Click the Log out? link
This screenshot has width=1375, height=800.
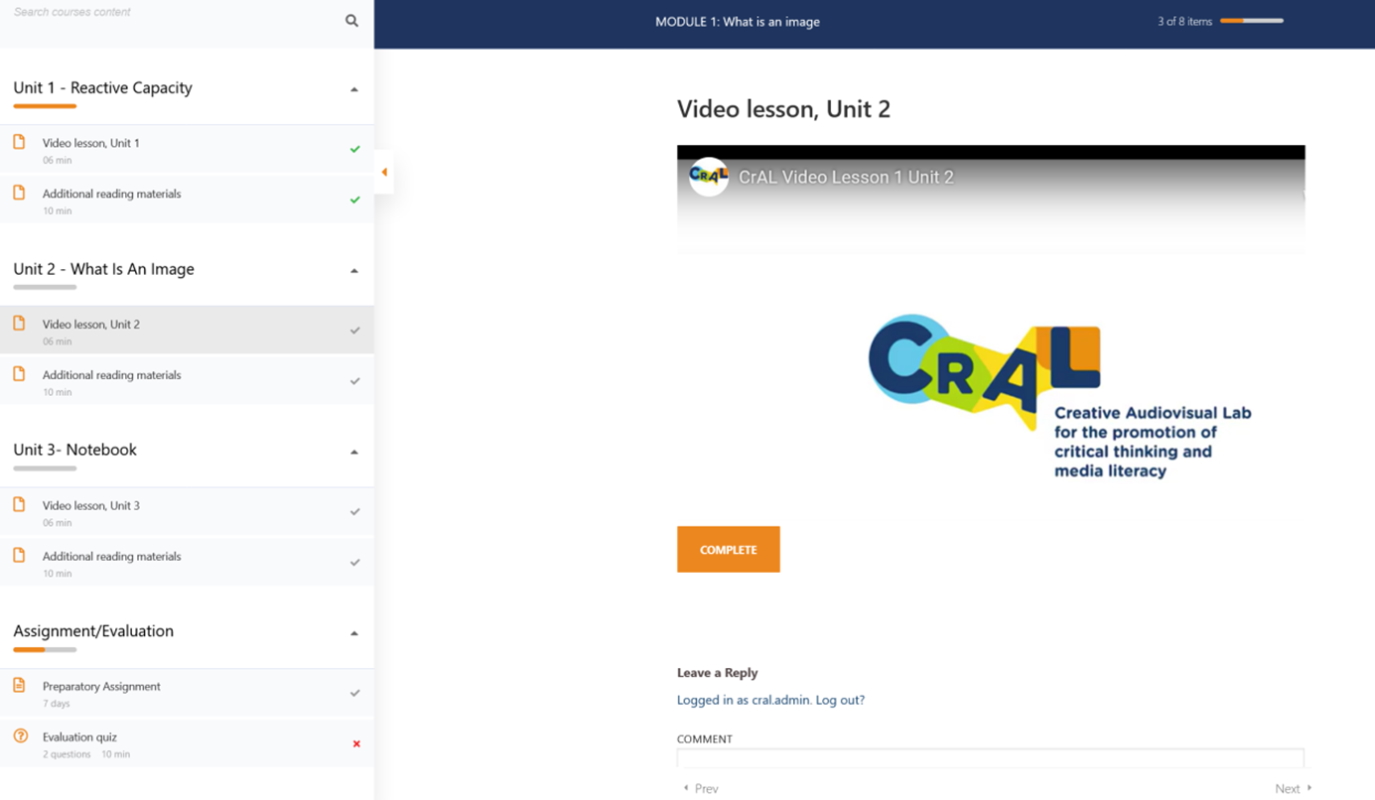[x=840, y=700]
